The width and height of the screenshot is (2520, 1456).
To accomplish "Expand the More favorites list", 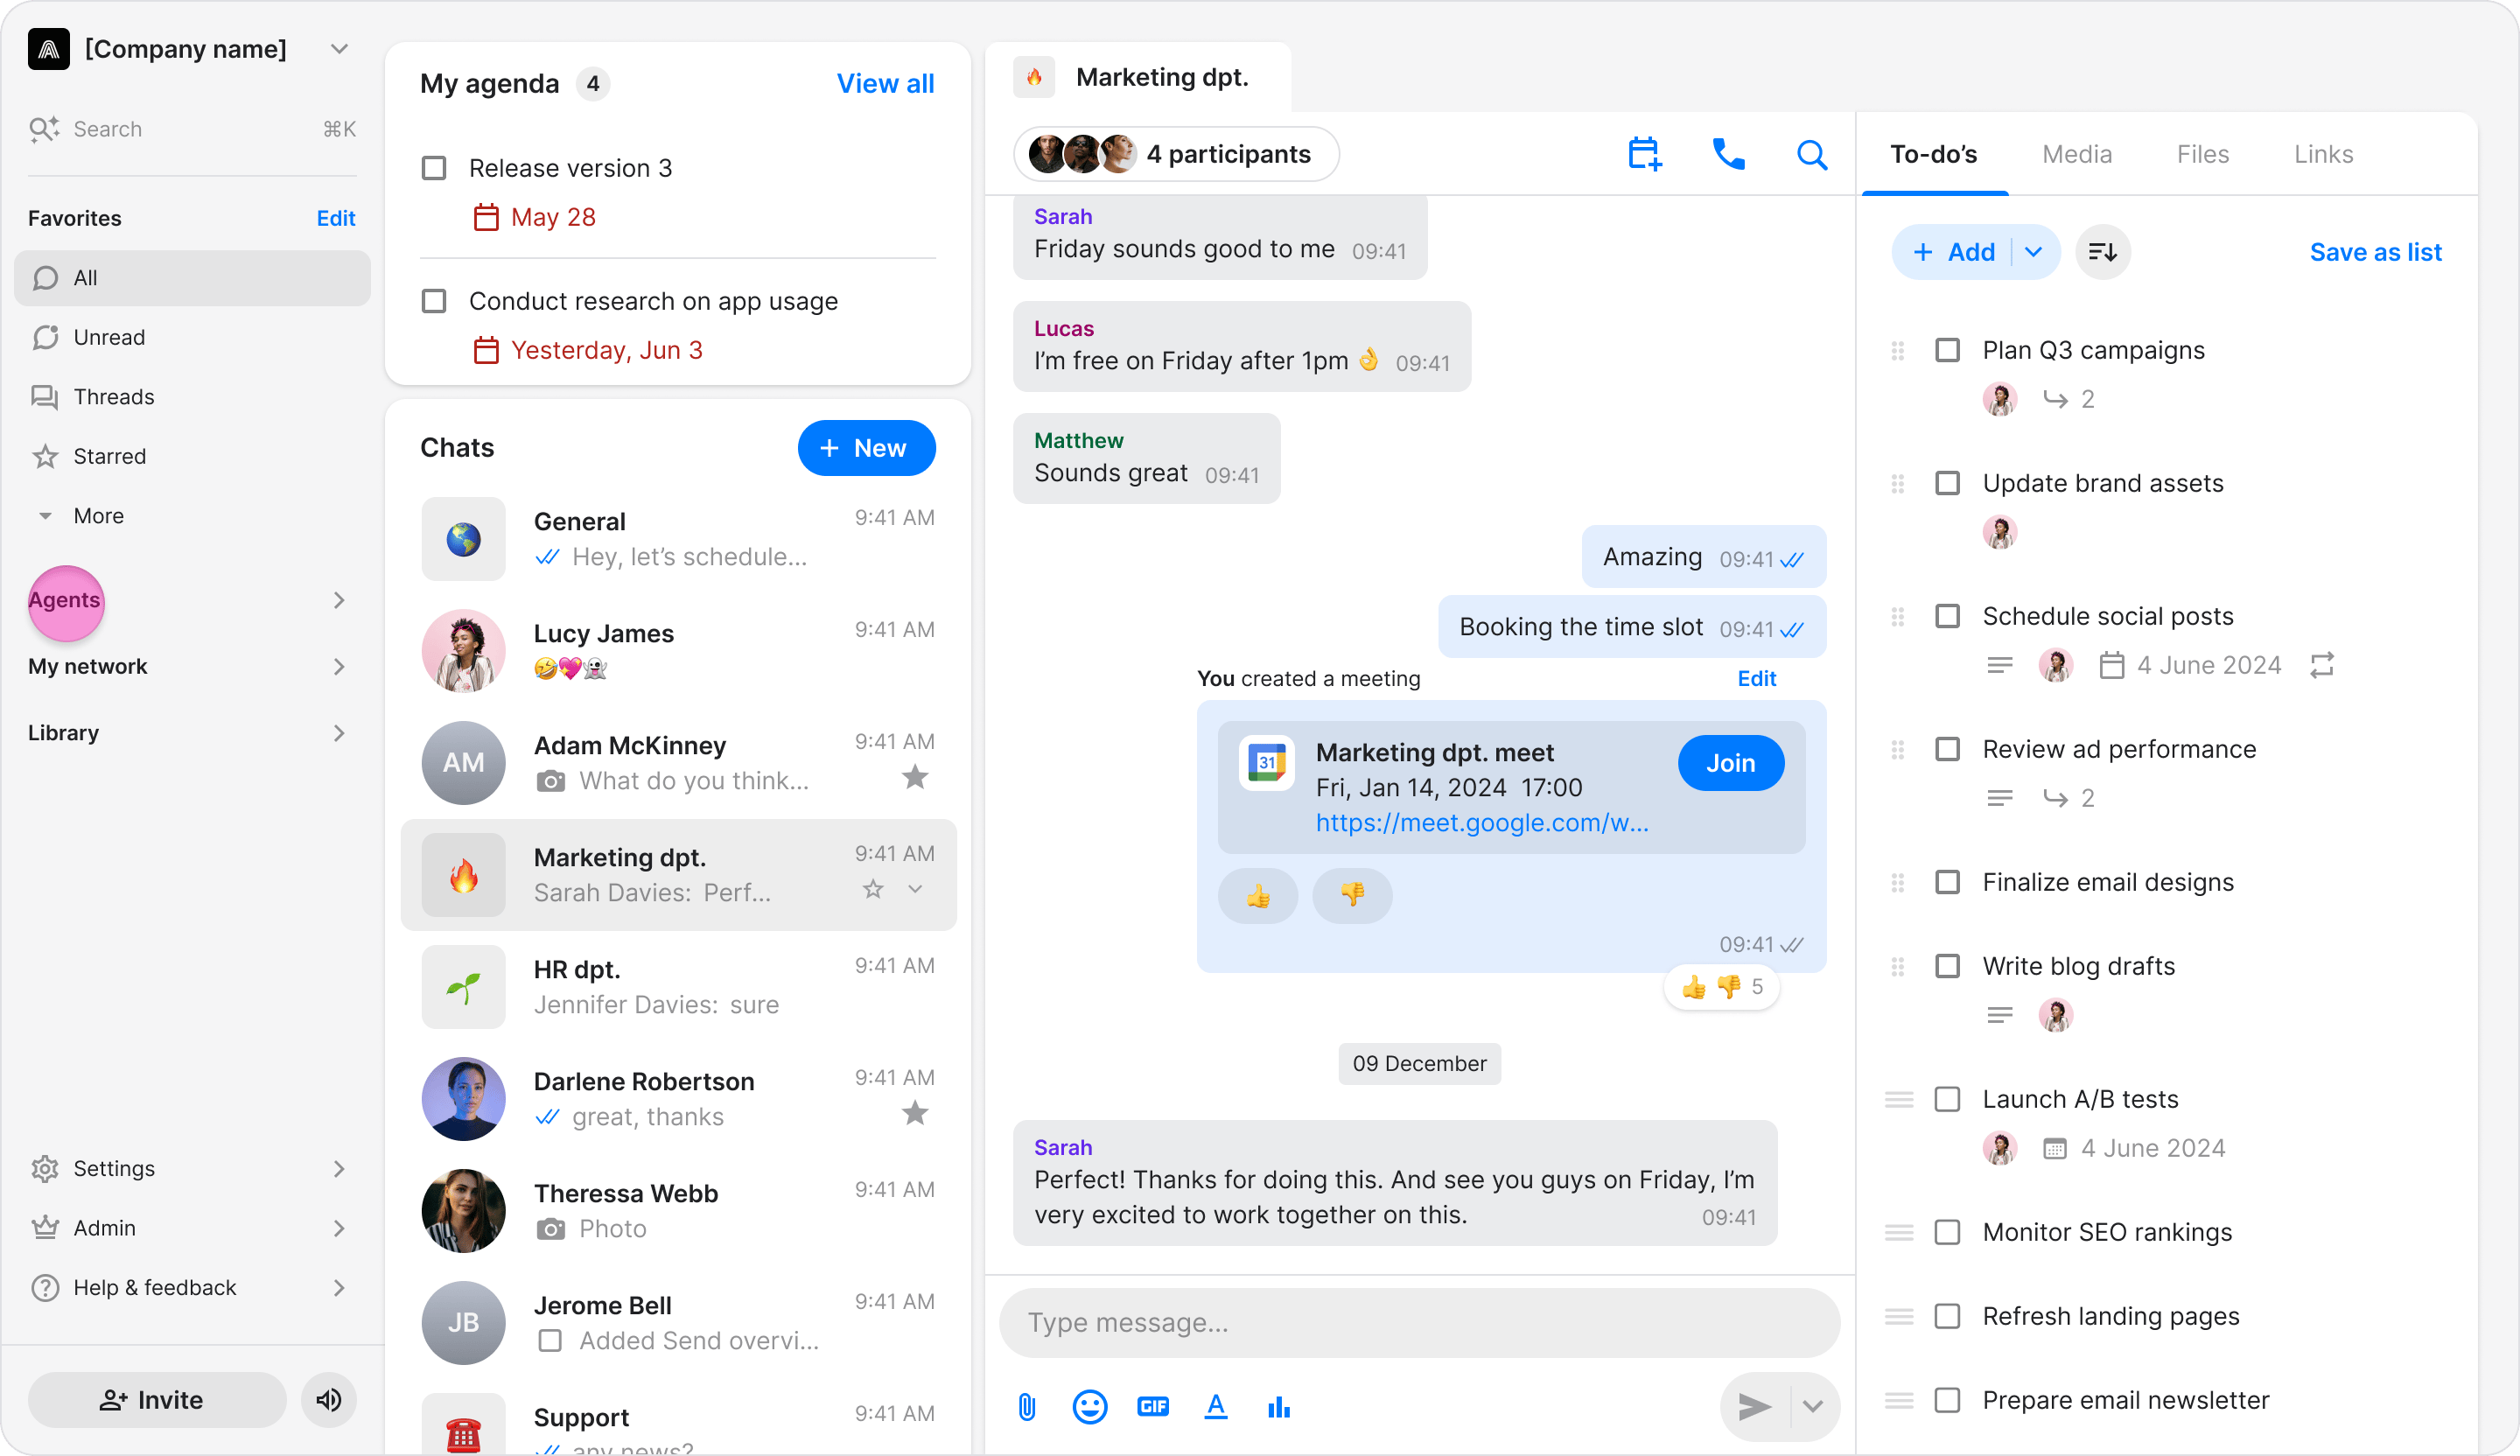I will 192,516.
